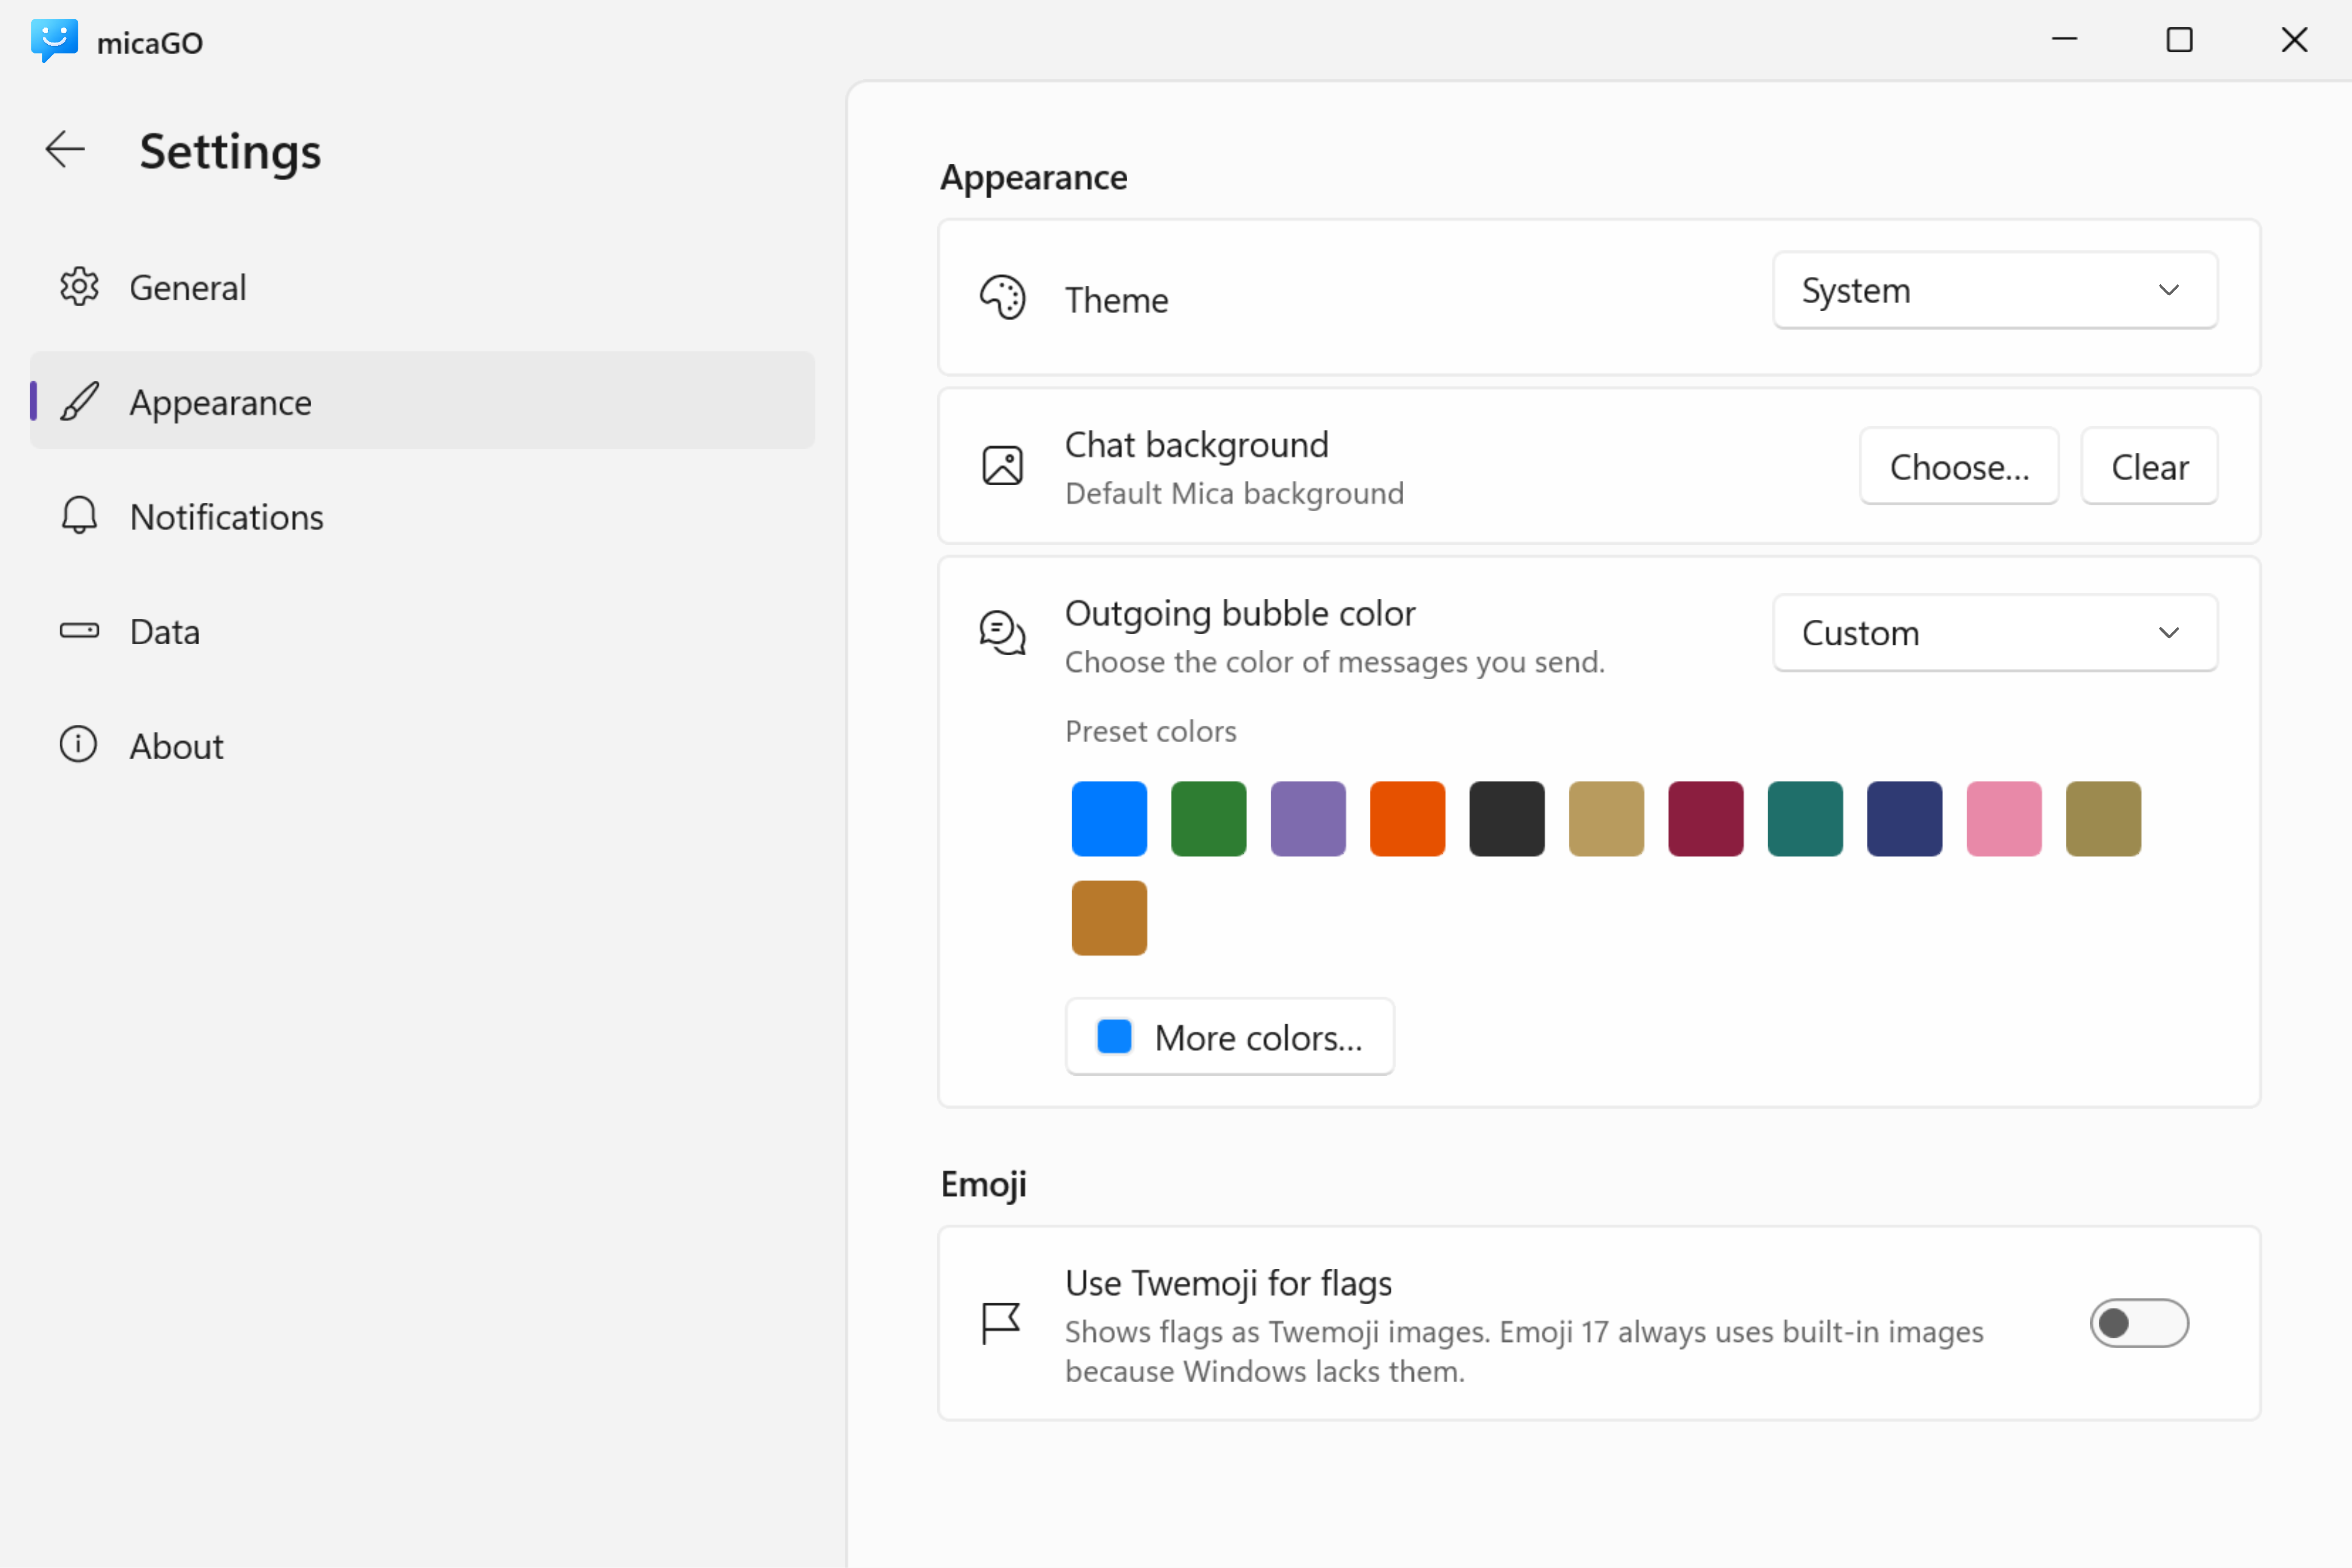Click the chat bubbles icon for Outgoing bubble color

pyautogui.click(x=1002, y=633)
